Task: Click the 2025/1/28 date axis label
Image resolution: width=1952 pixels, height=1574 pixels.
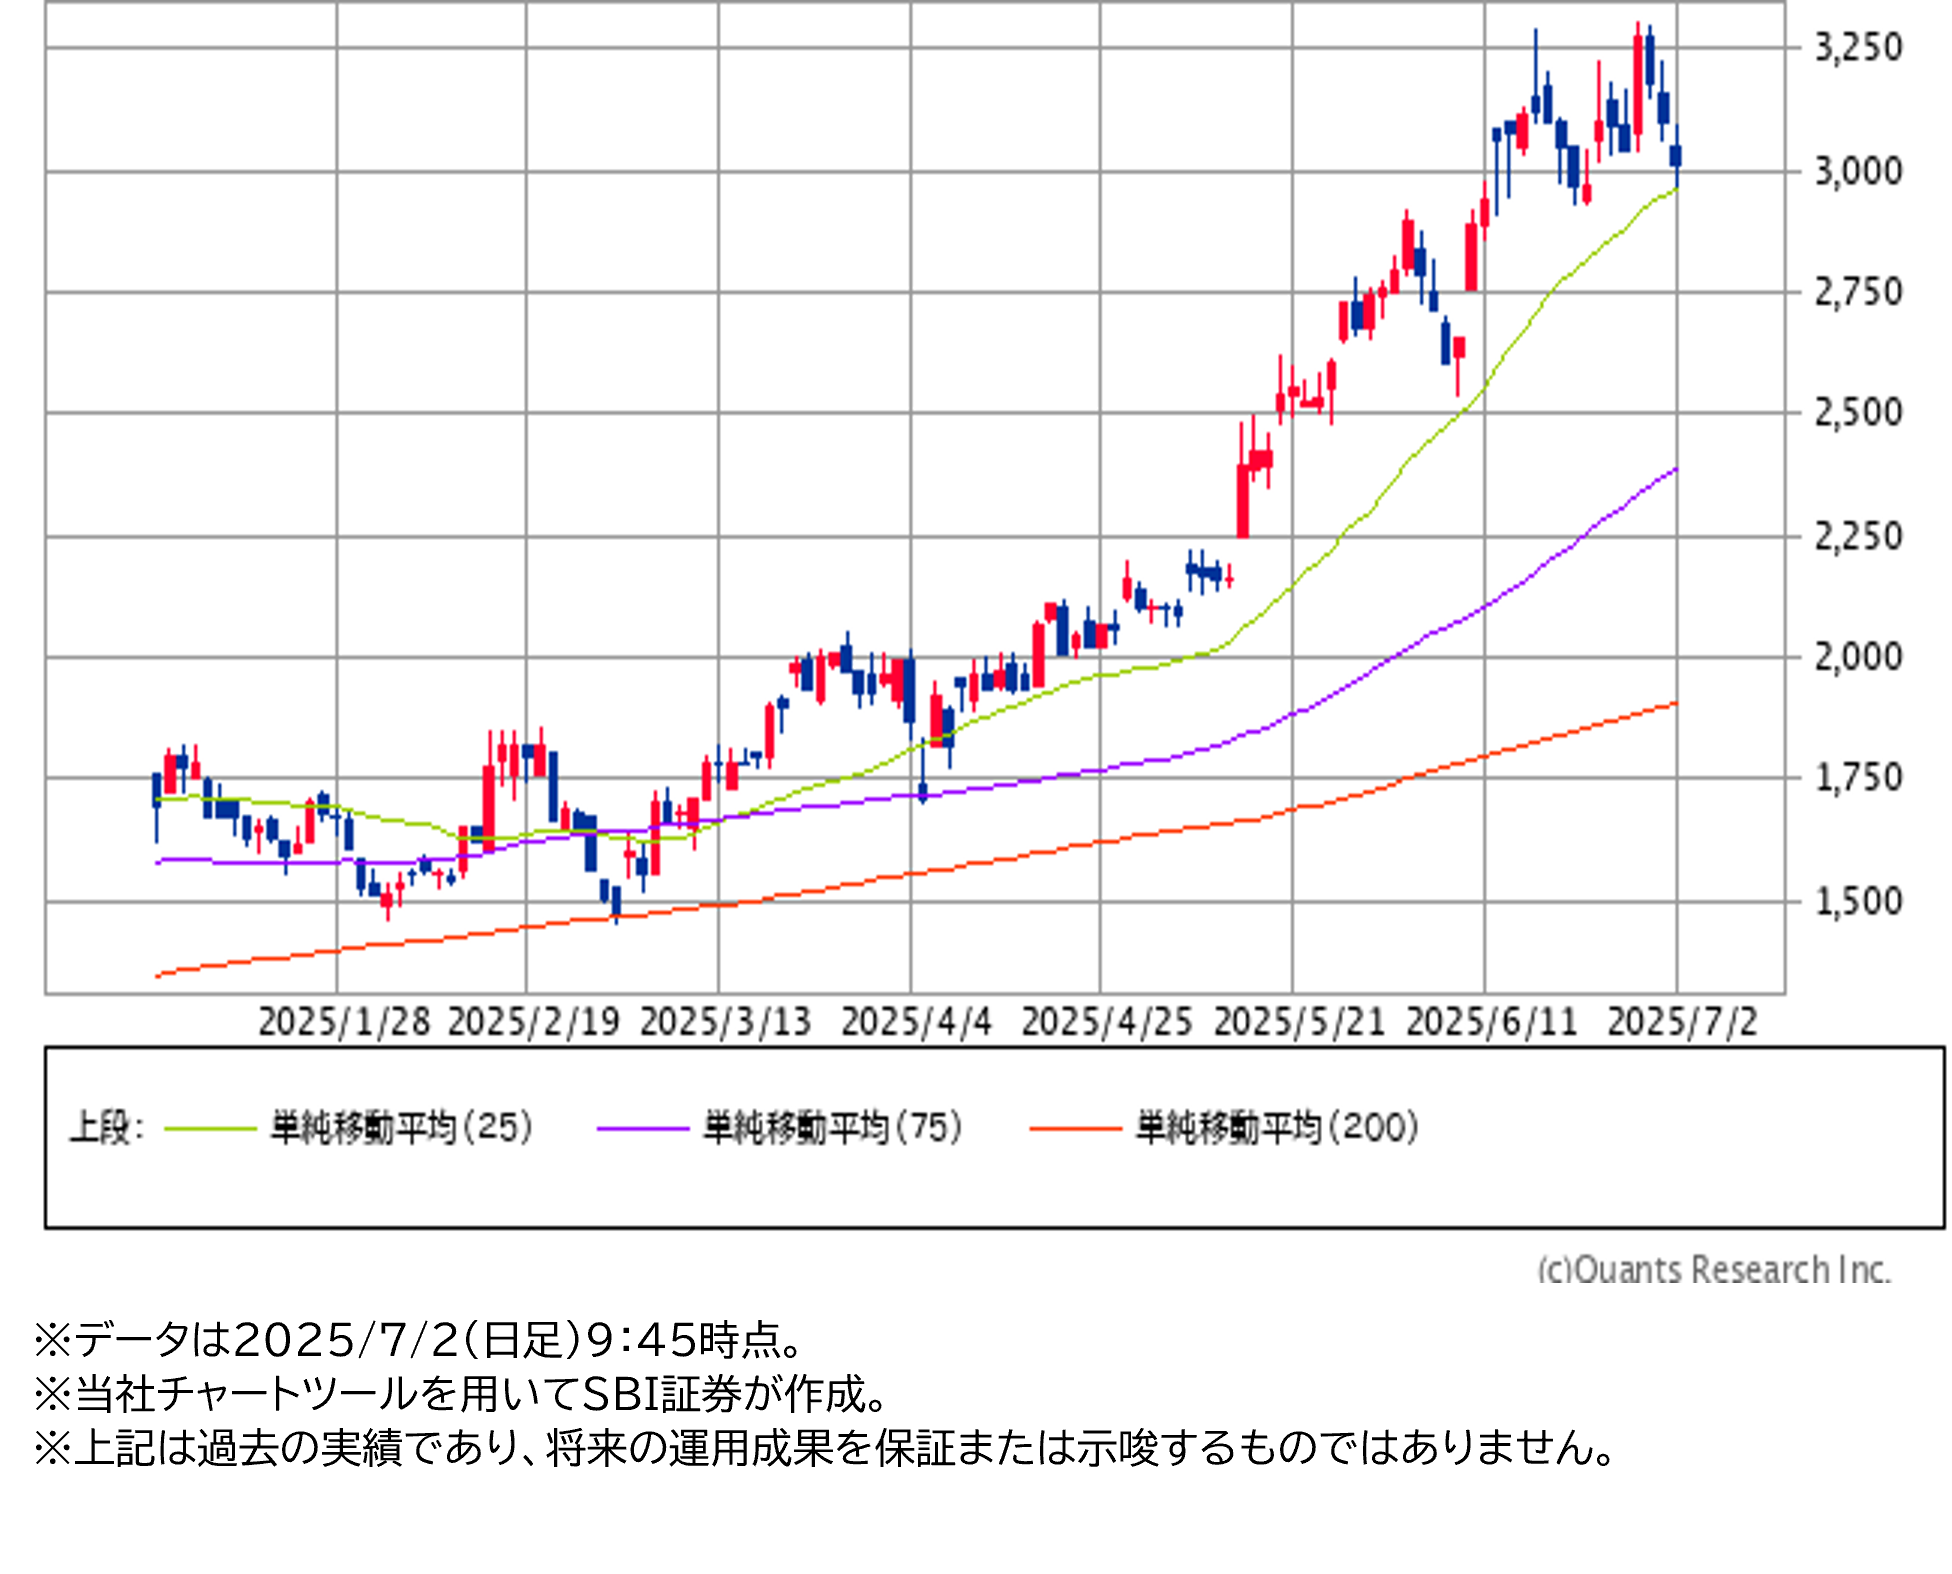Action: [344, 1022]
